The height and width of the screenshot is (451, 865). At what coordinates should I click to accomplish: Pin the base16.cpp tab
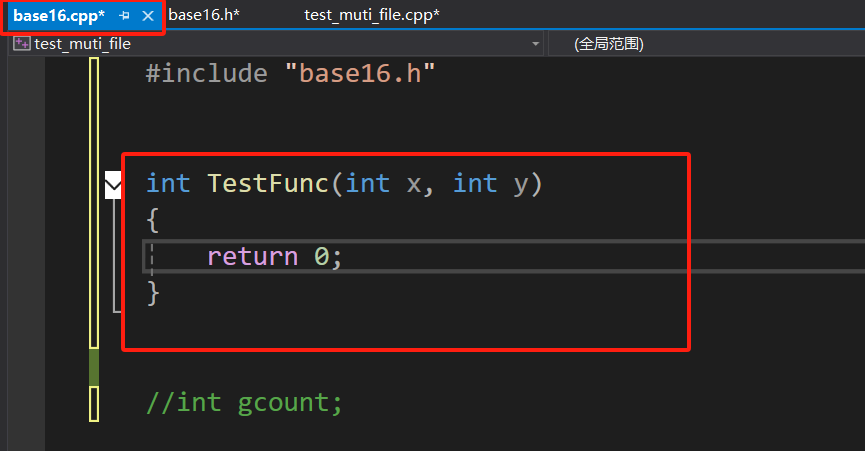click(124, 16)
